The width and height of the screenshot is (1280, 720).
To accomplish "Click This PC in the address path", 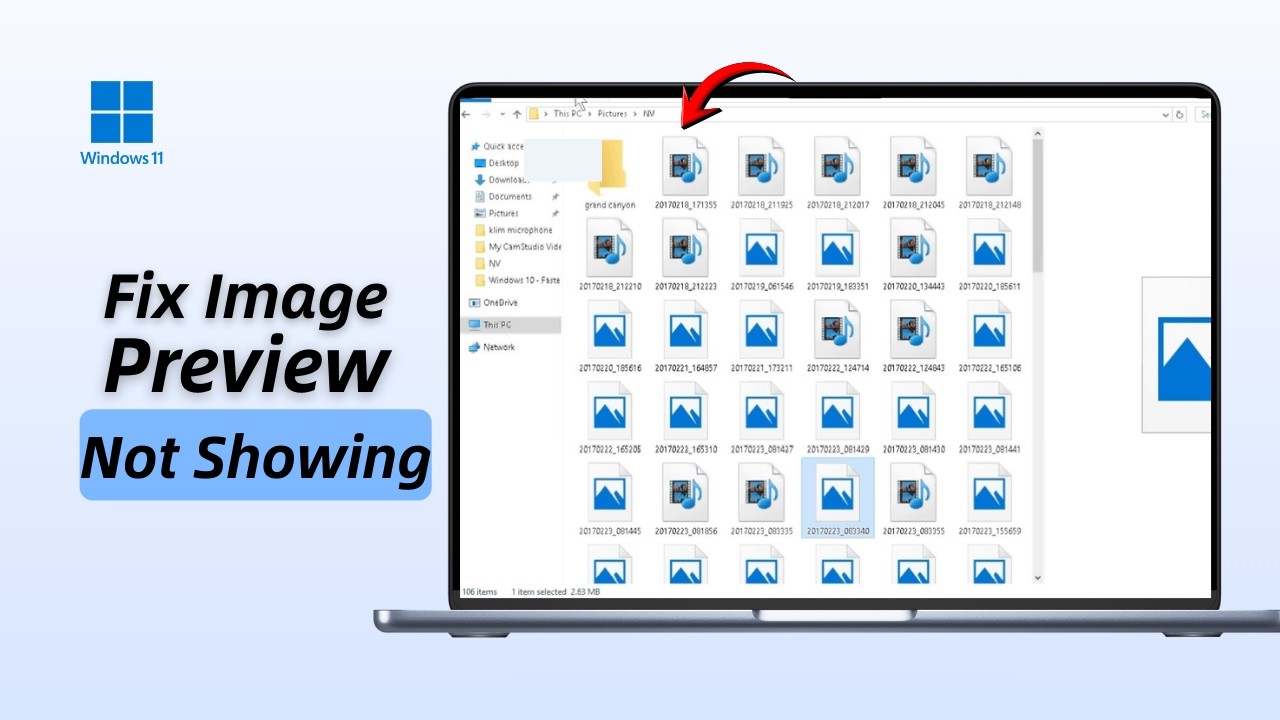I will pyautogui.click(x=568, y=114).
